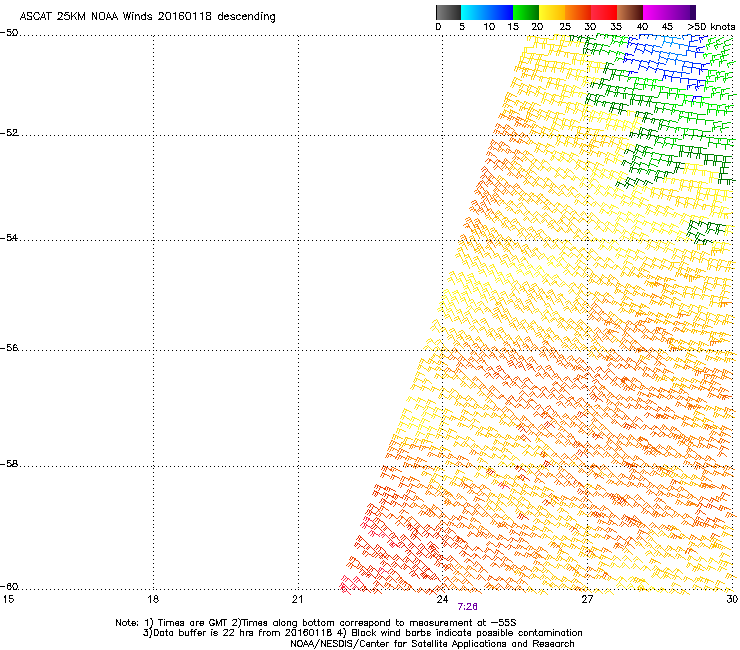Click the legend tick label 10

[x=489, y=27]
